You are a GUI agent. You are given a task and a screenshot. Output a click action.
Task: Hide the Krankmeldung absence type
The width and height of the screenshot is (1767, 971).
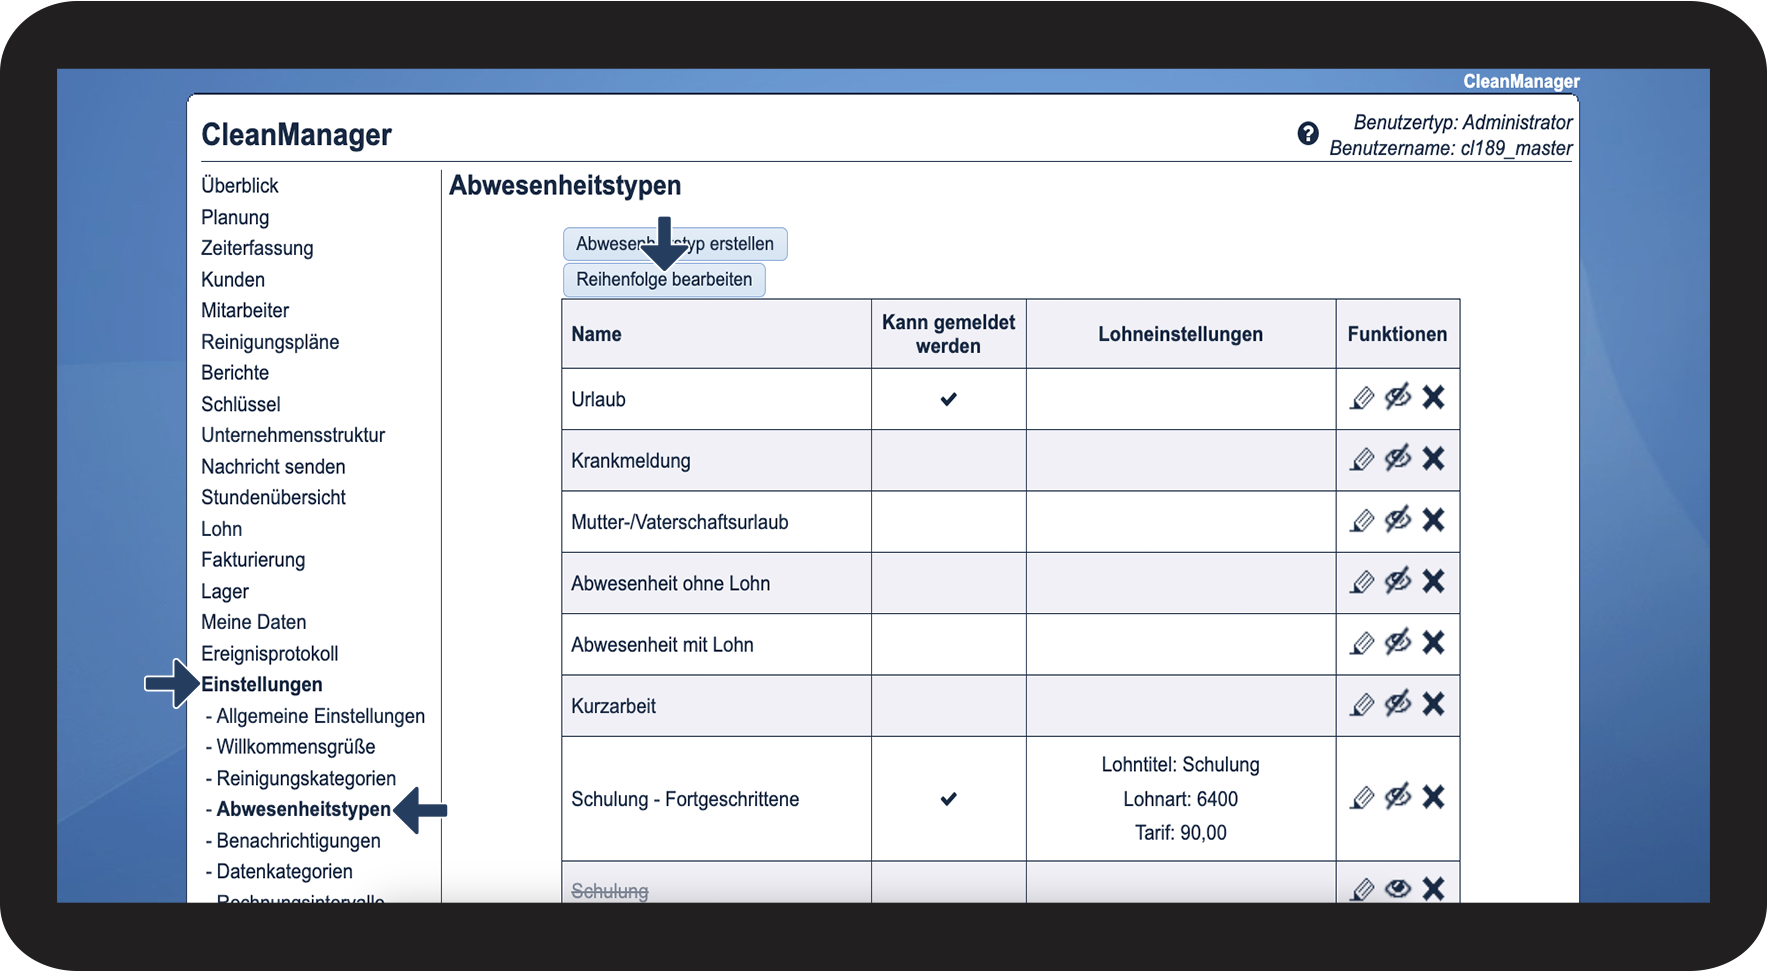pos(1398,459)
